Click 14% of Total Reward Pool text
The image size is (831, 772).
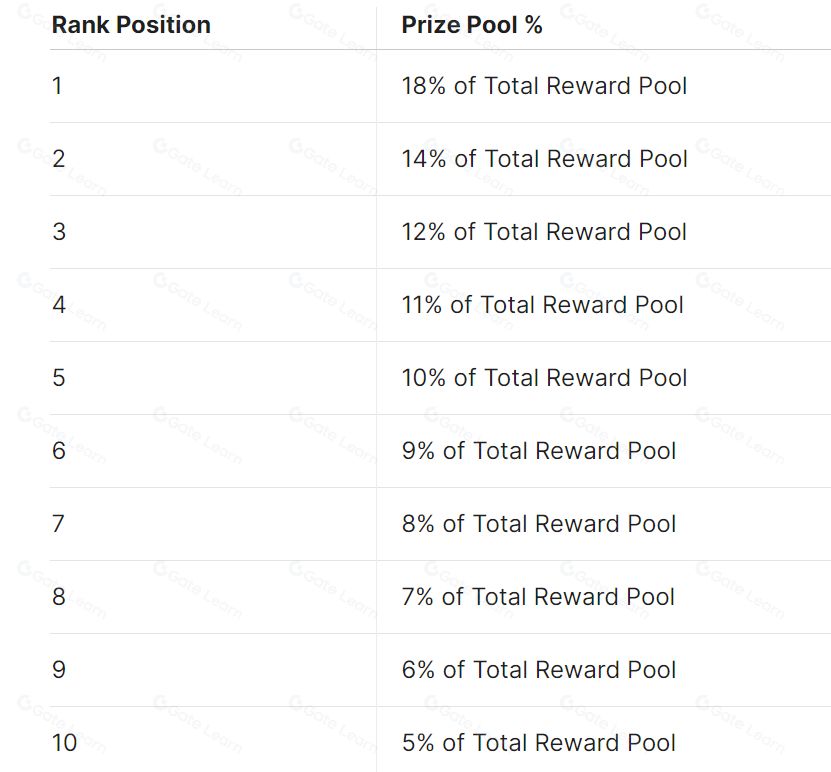[544, 159]
